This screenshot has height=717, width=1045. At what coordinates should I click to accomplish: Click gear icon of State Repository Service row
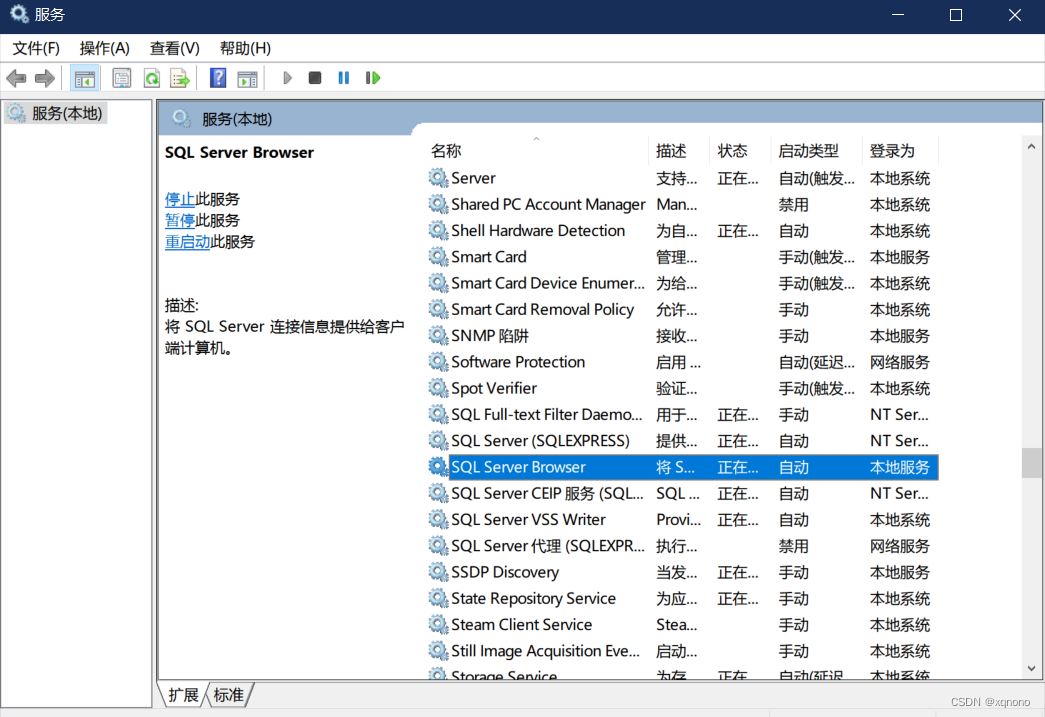[x=438, y=598]
